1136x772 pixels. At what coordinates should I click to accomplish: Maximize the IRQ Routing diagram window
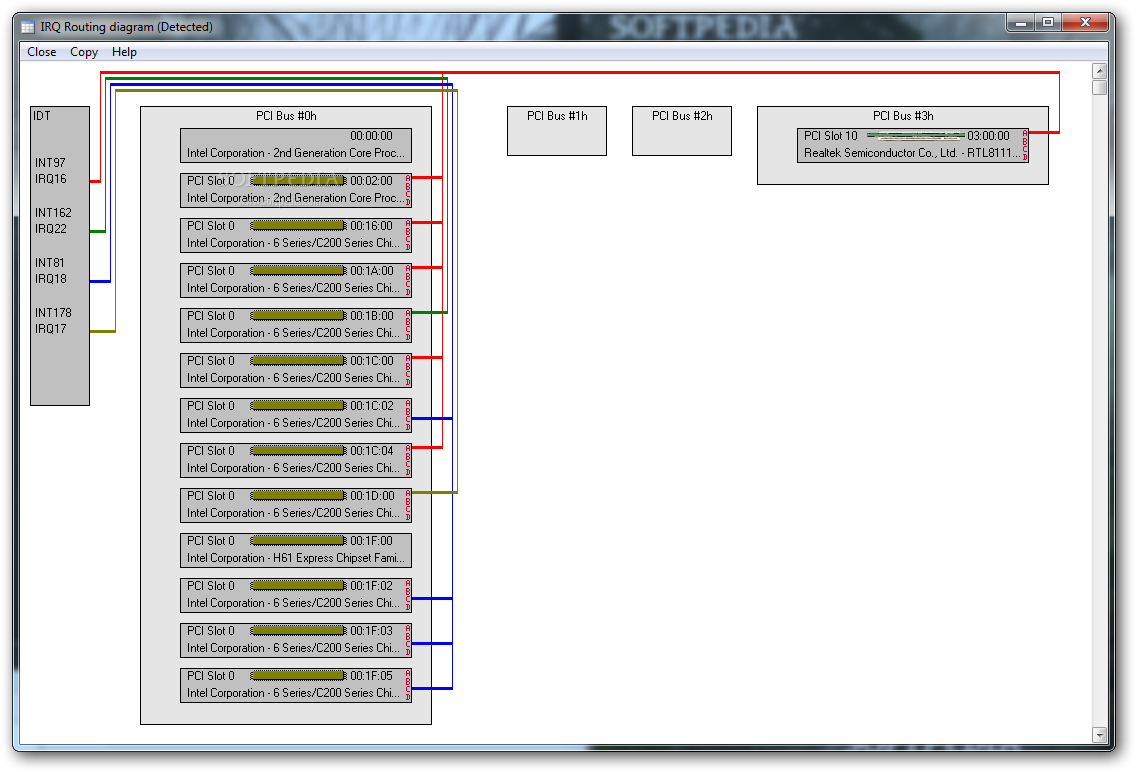coord(1048,22)
